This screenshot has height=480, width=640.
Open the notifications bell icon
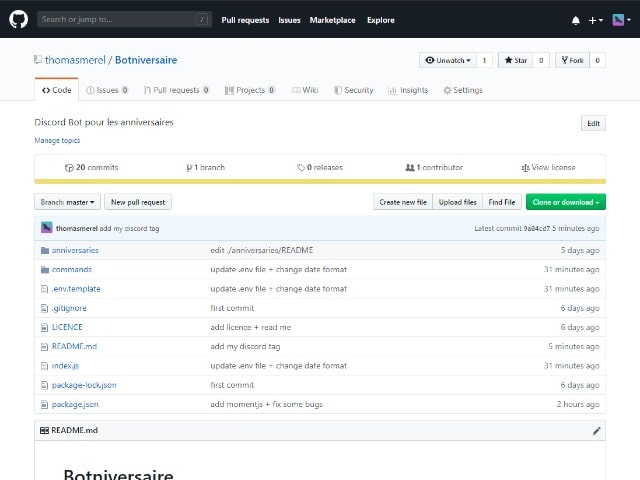pyautogui.click(x=576, y=20)
